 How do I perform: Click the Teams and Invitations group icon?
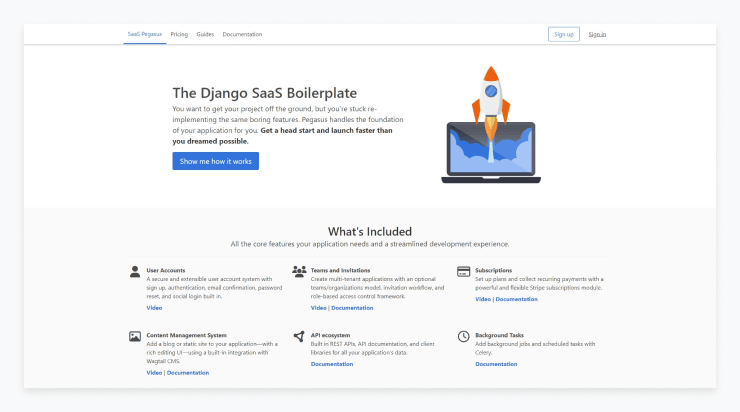pyautogui.click(x=299, y=271)
